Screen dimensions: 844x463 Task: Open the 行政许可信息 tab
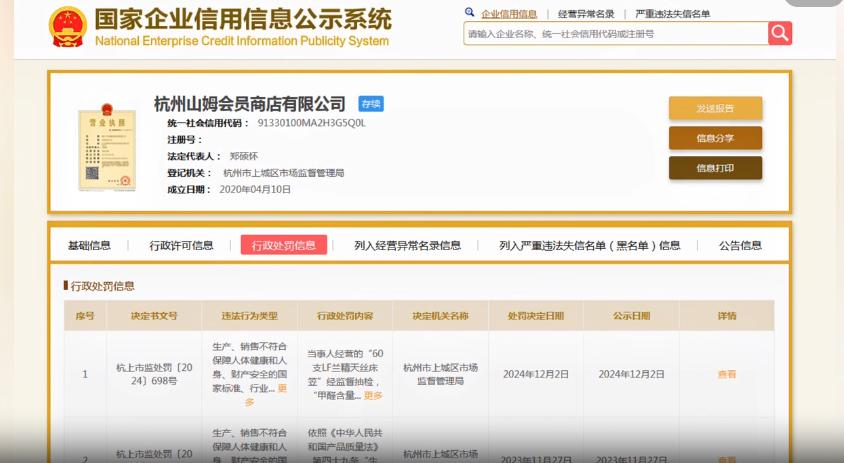coord(181,245)
